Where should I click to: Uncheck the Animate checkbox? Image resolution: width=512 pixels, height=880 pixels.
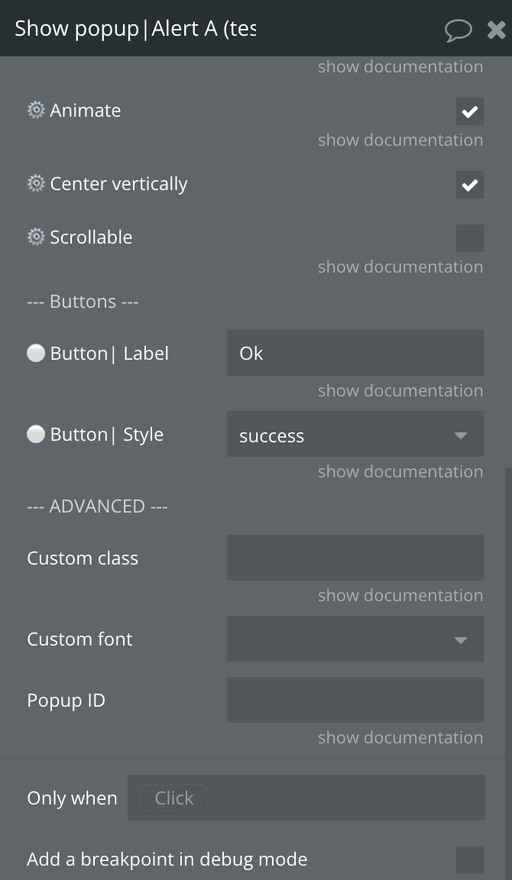[469, 111]
